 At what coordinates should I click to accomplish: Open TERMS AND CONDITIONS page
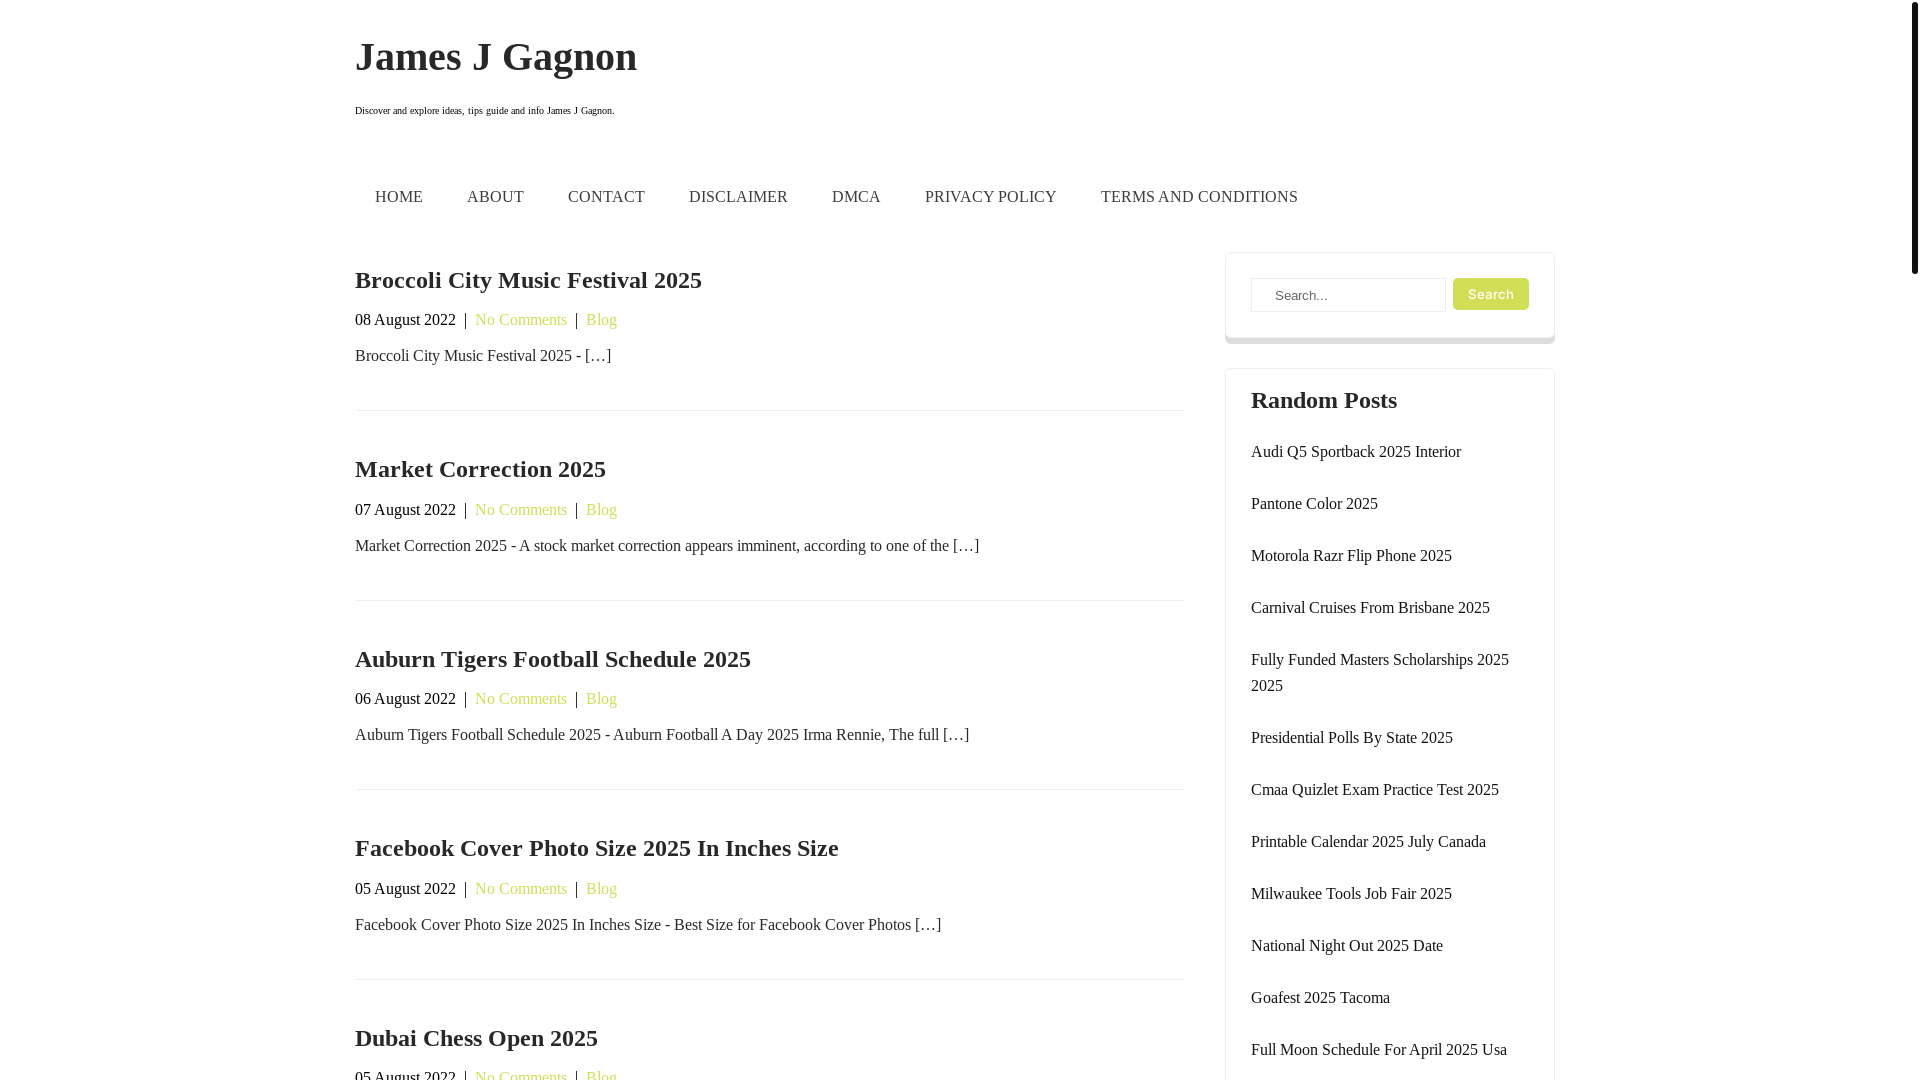click(x=1199, y=197)
